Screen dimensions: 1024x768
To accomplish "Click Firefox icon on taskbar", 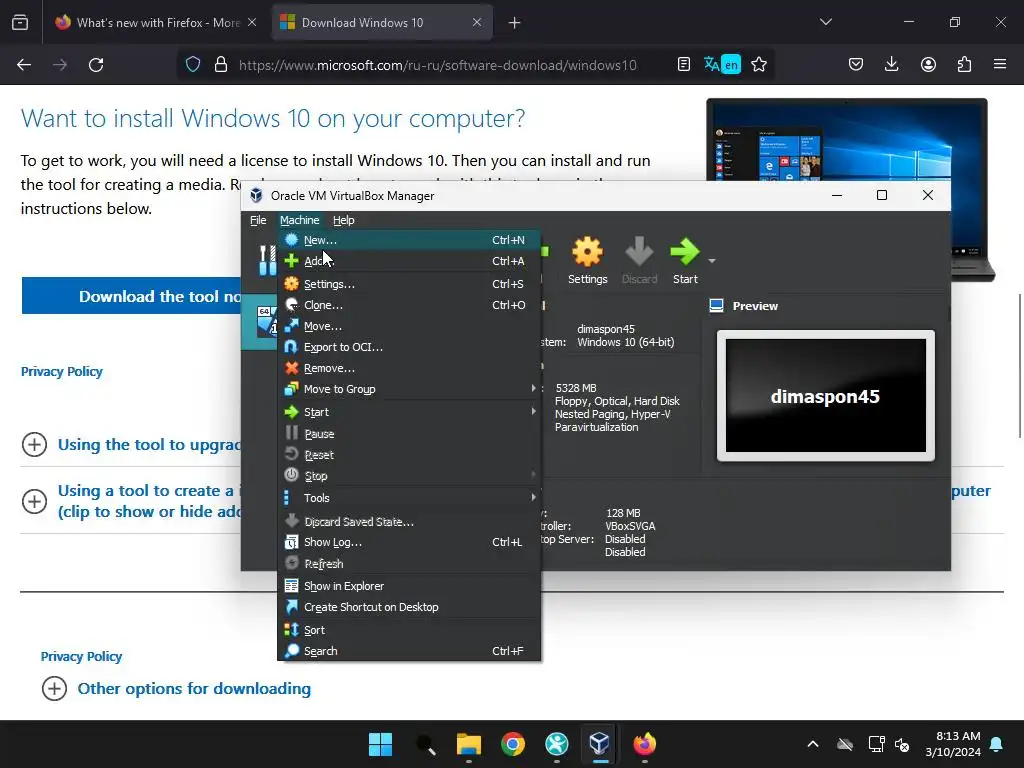I will tap(645, 744).
